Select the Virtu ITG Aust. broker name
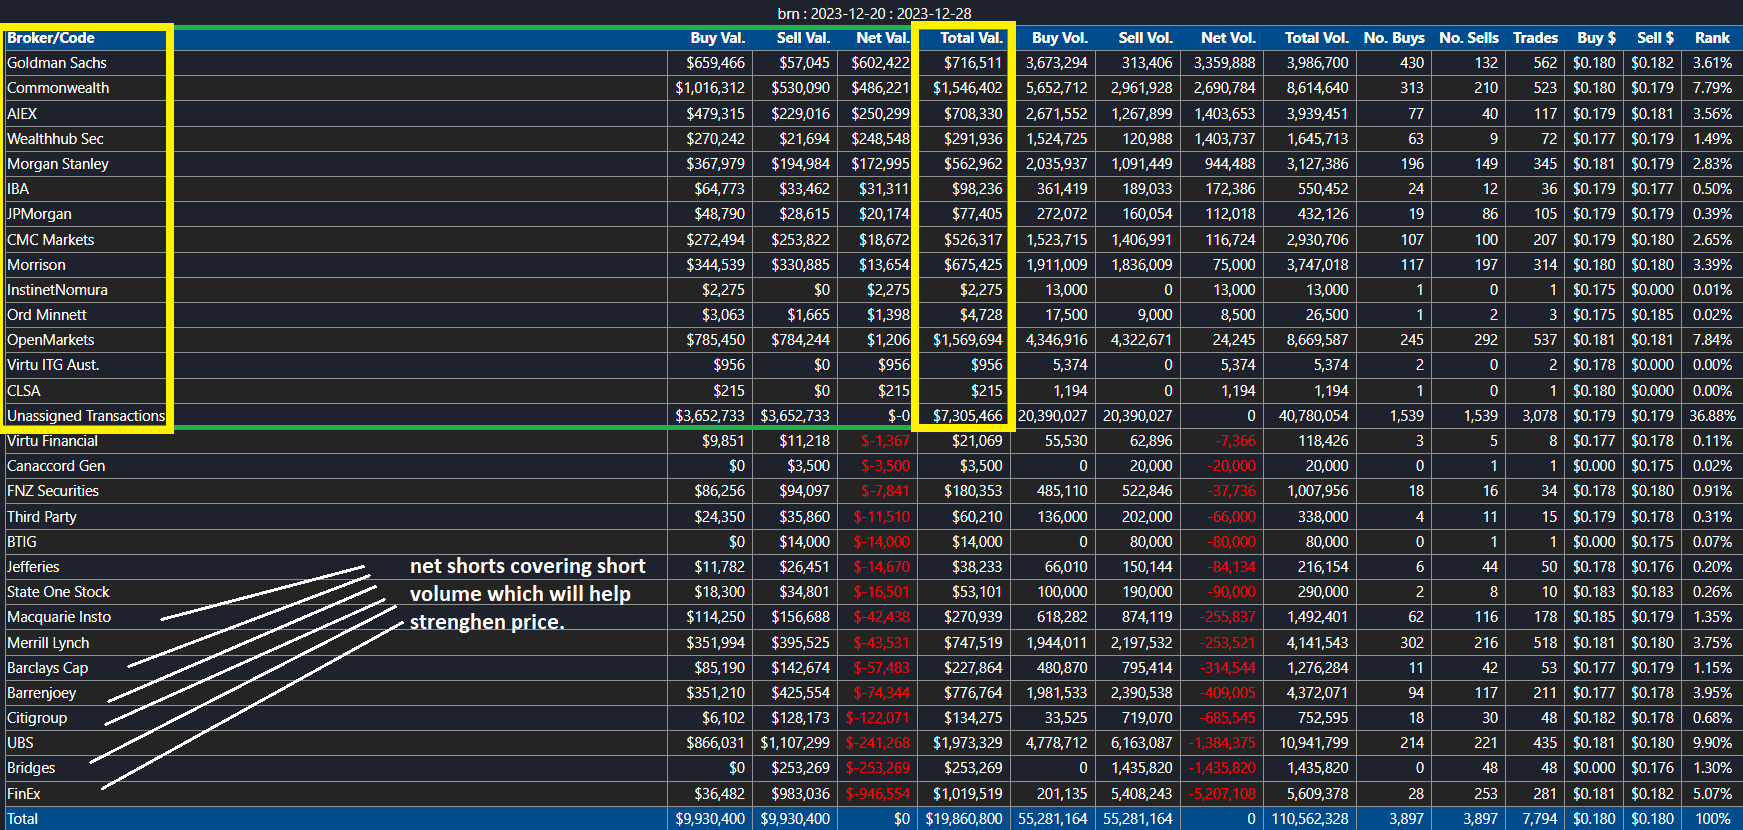 (53, 365)
